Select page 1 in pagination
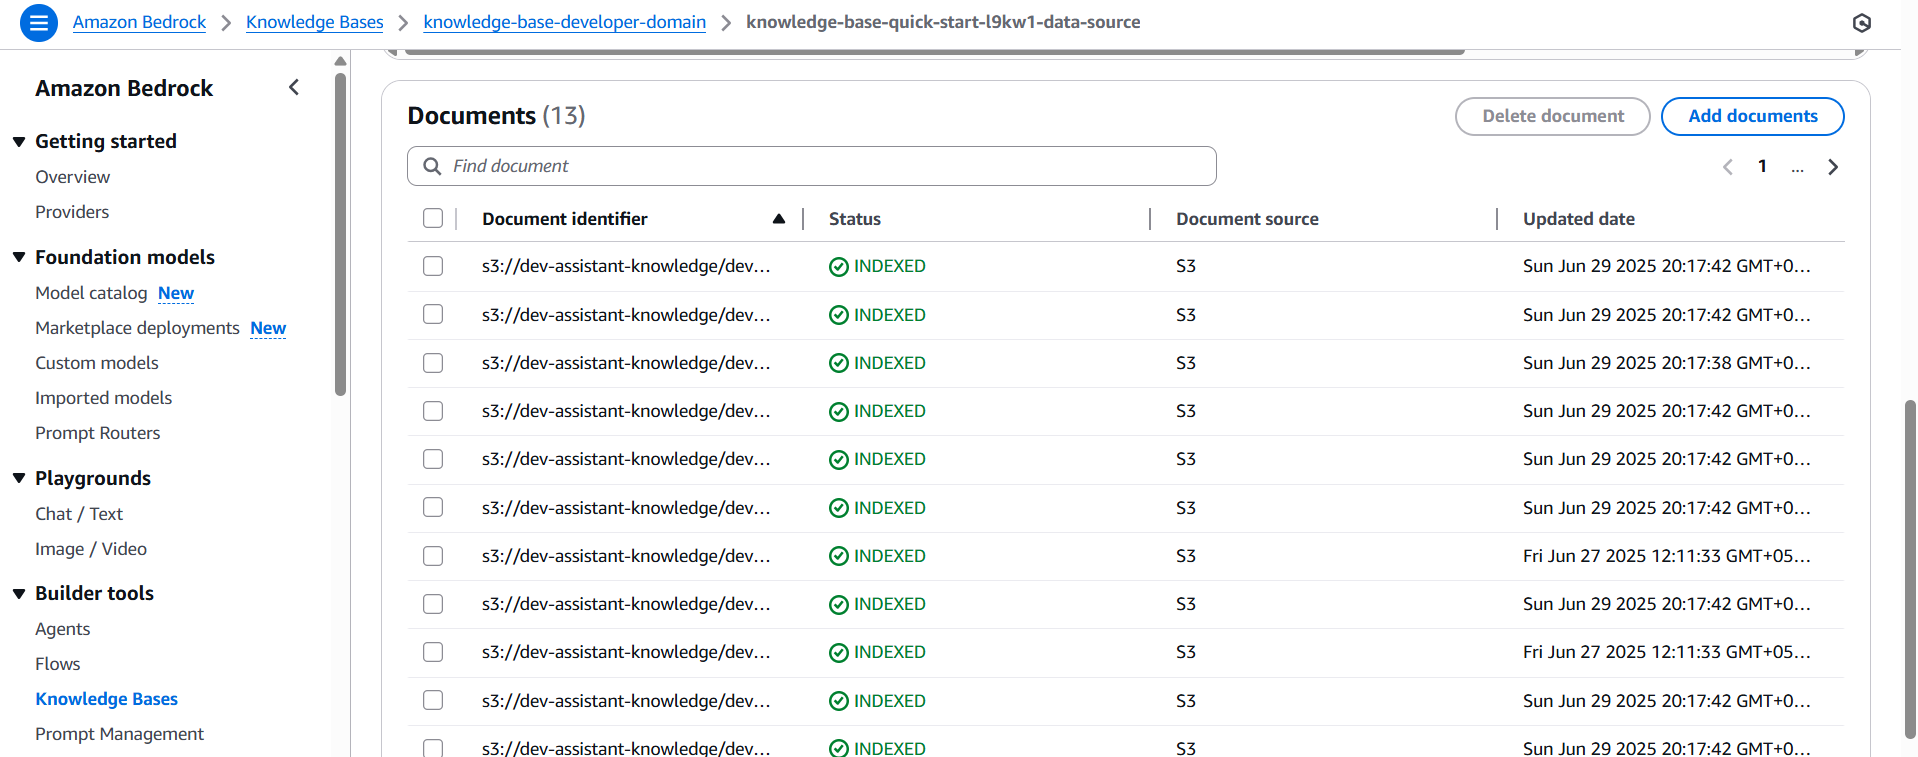Viewport: 1918px width, 757px height. pos(1762,166)
